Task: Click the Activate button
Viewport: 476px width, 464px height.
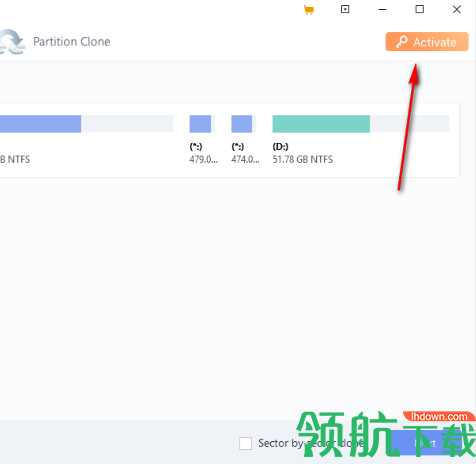Action: [x=427, y=42]
